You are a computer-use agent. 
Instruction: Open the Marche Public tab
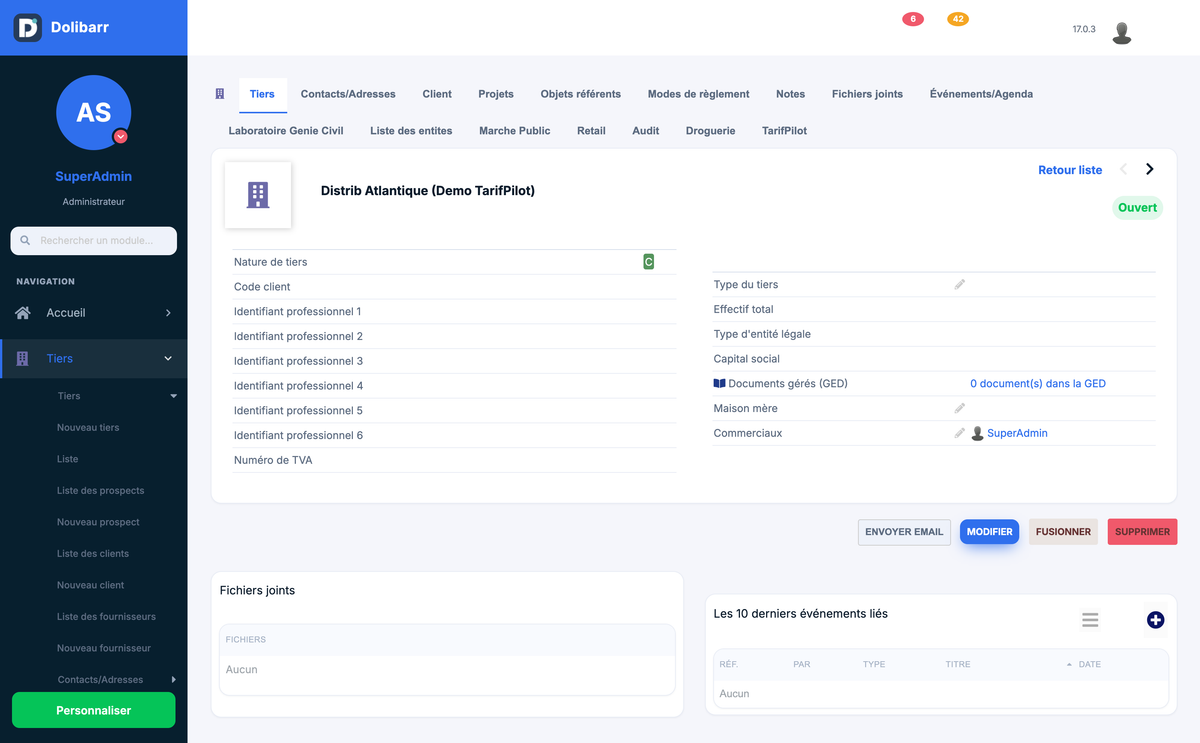click(515, 131)
